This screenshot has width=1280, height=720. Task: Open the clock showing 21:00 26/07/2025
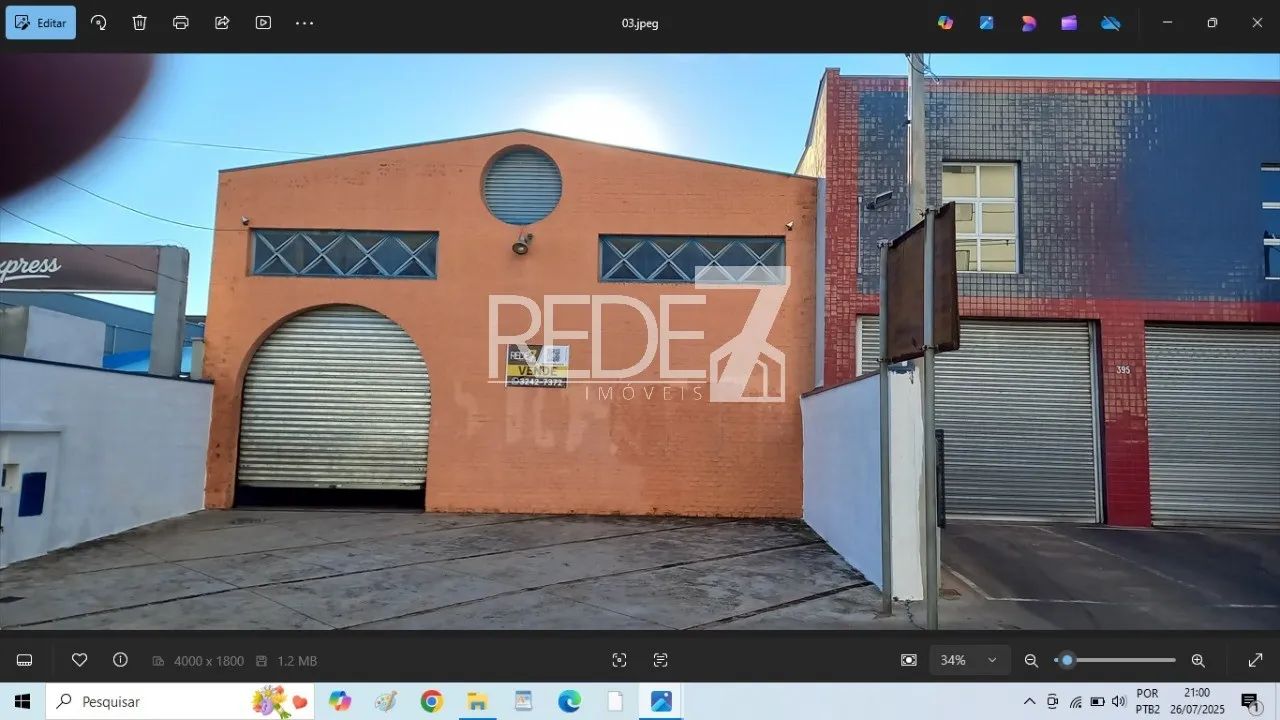pyautogui.click(x=1197, y=701)
